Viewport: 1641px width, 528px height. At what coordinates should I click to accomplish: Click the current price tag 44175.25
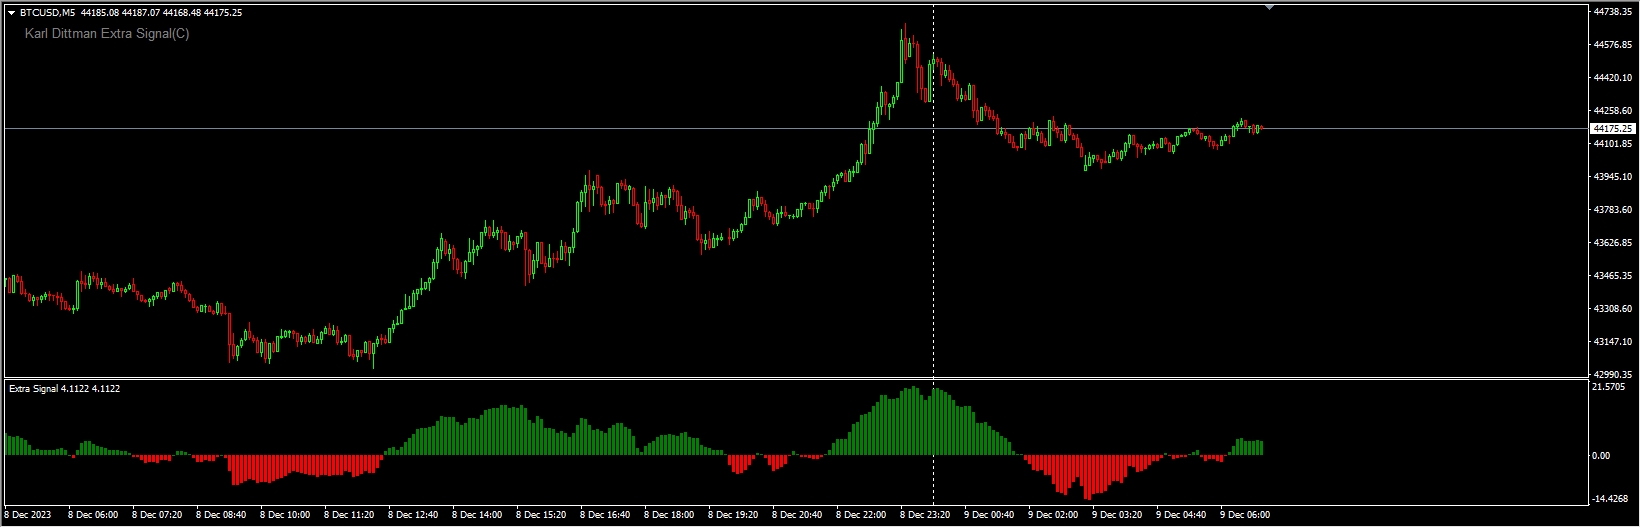(x=1612, y=129)
